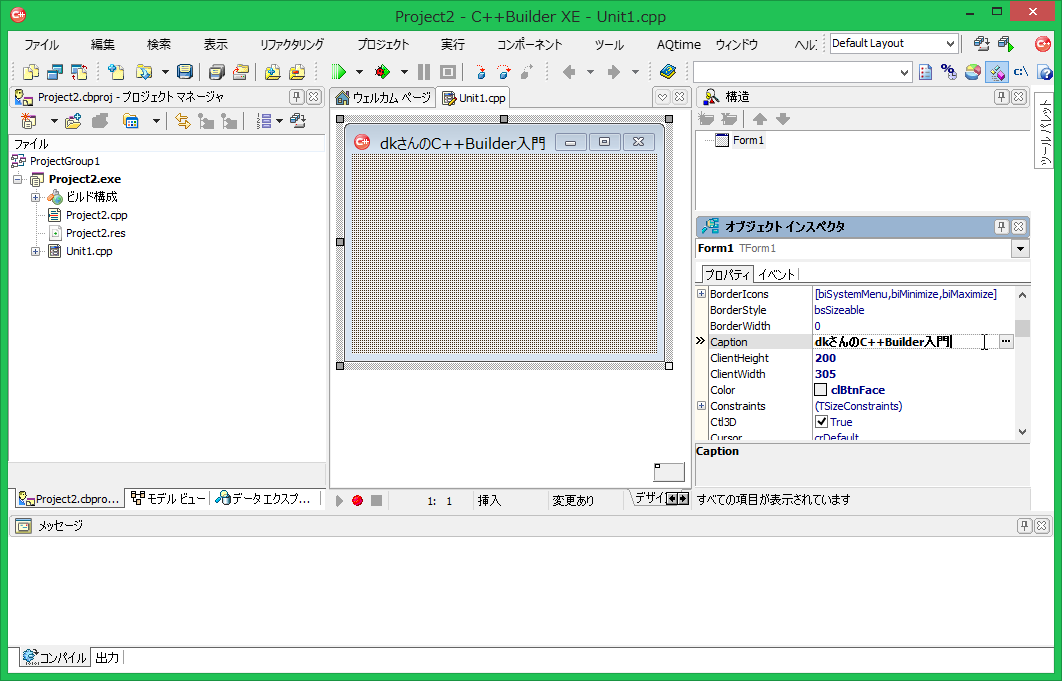Open the プロジェクト menu
The height and width of the screenshot is (681, 1062).
(x=383, y=45)
